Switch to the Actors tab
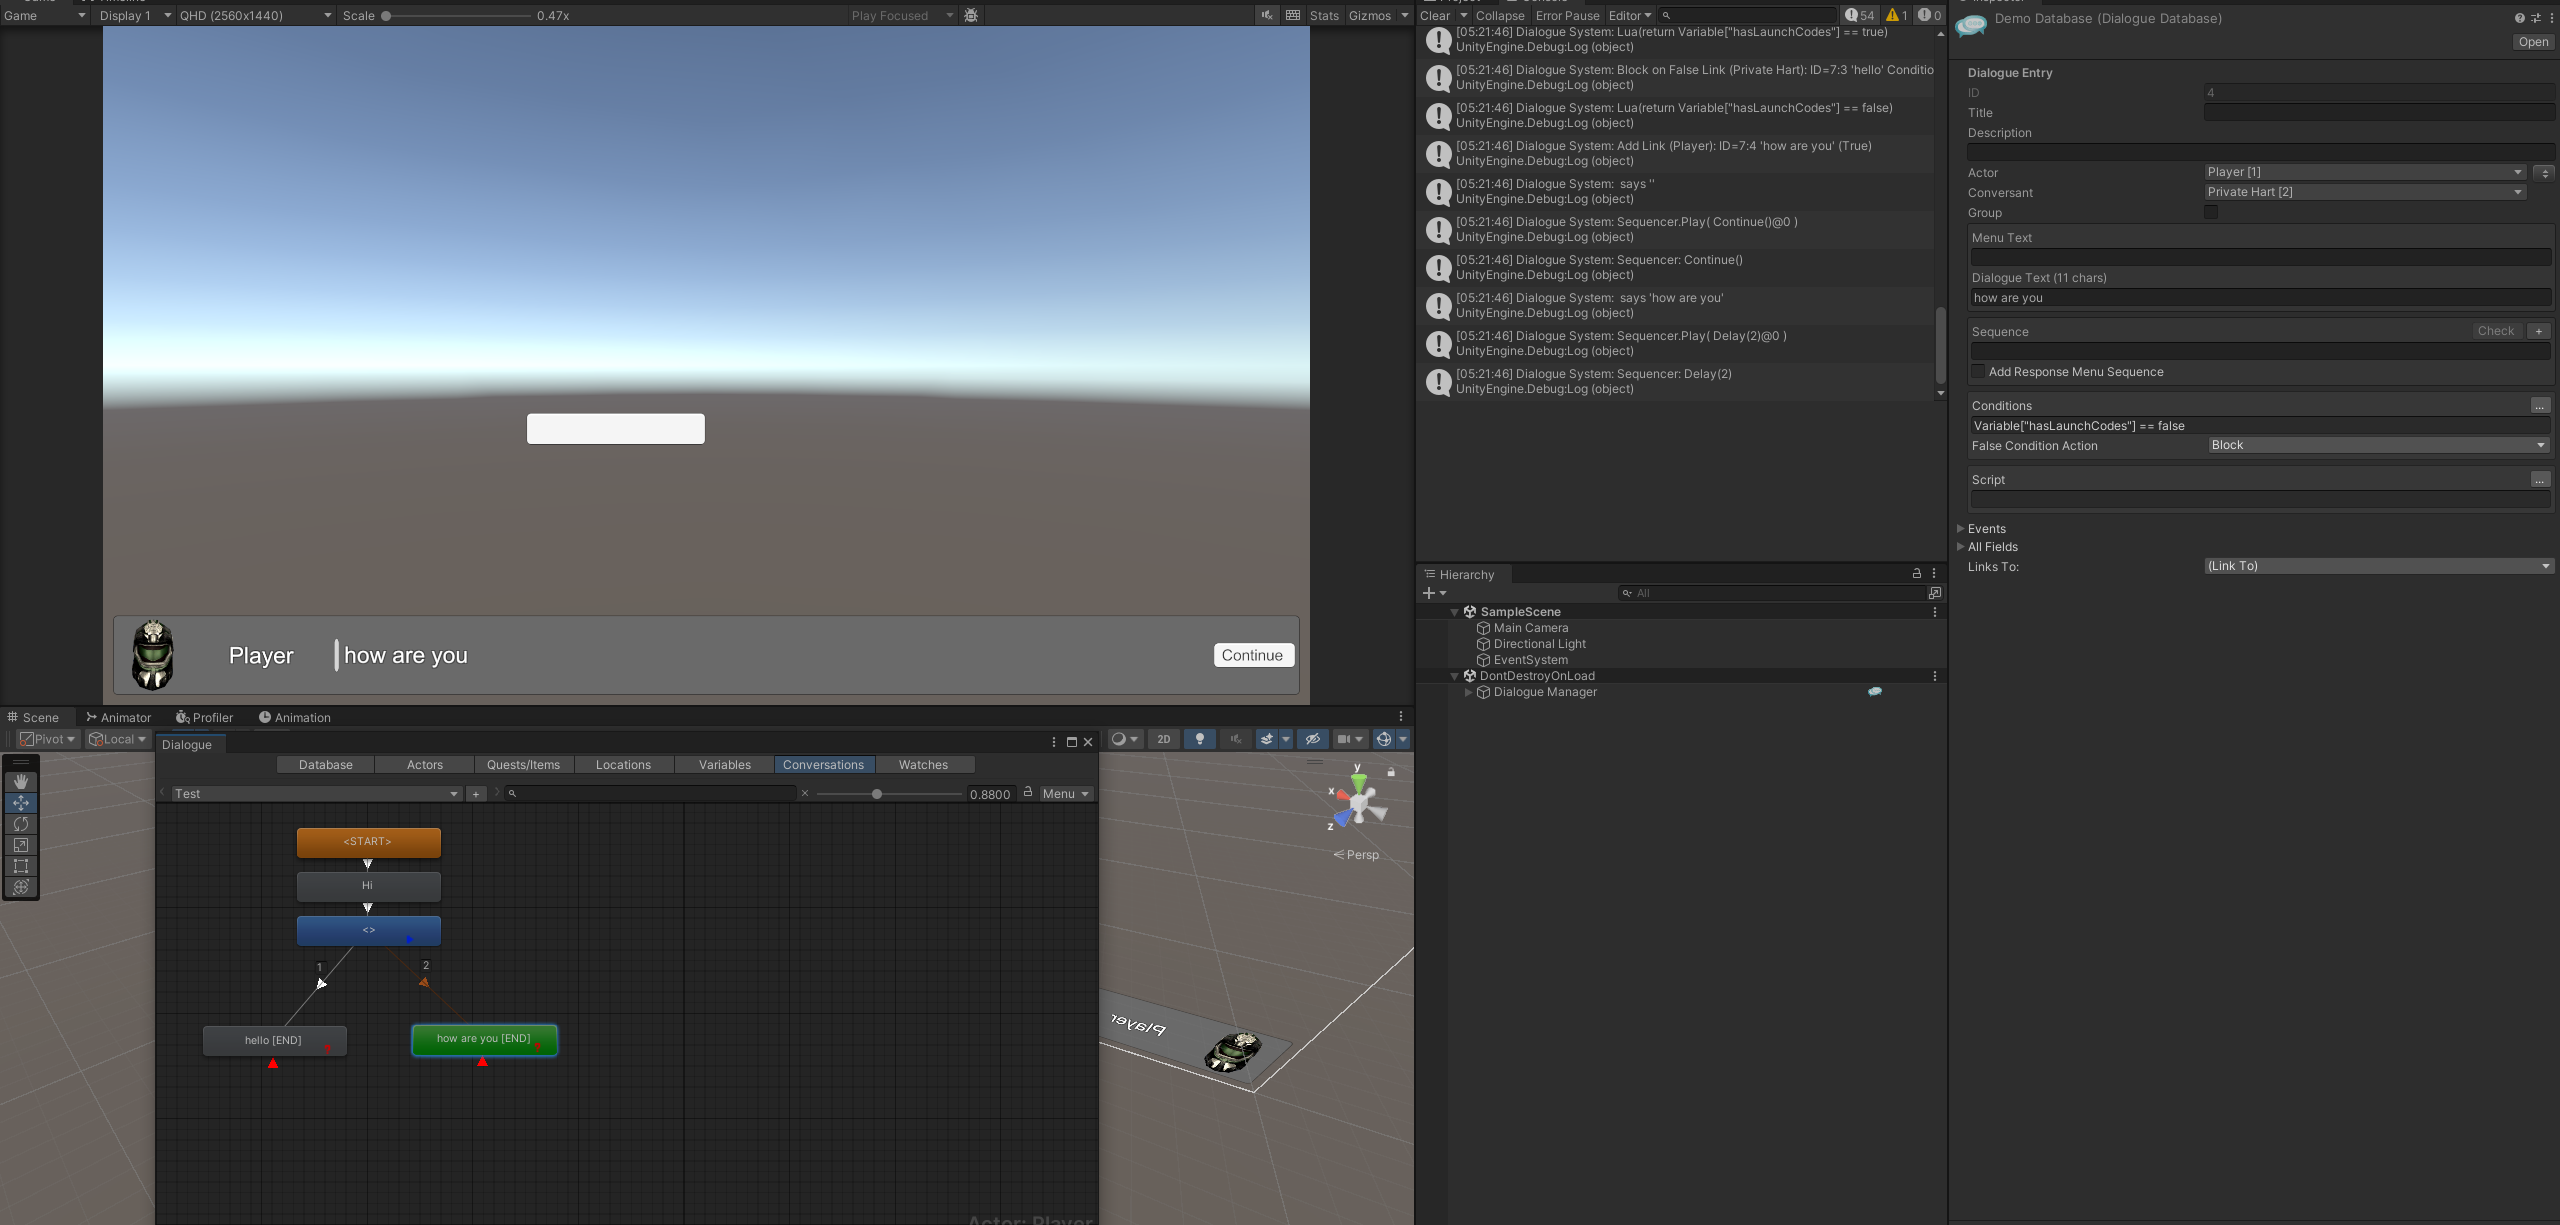This screenshot has width=2560, height=1225. [x=425, y=765]
